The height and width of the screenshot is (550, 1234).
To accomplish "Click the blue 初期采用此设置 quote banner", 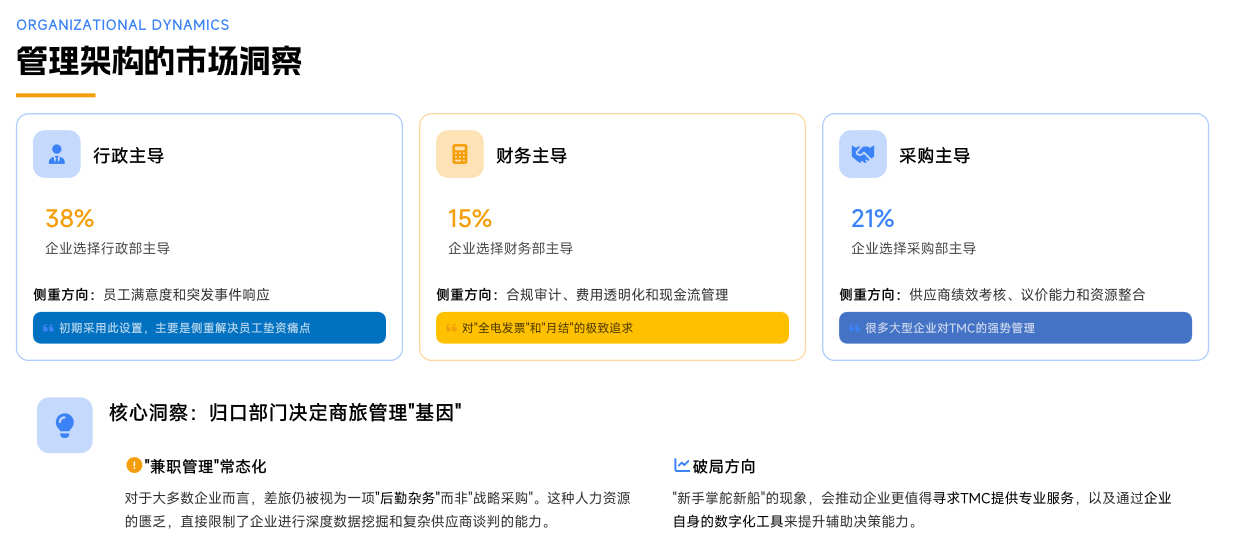I will click(x=209, y=328).
